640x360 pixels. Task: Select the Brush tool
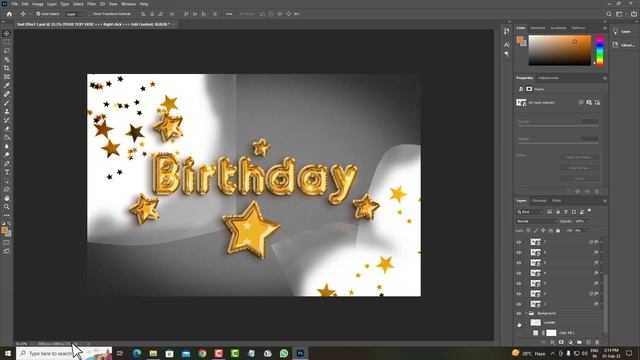(7, 102)
